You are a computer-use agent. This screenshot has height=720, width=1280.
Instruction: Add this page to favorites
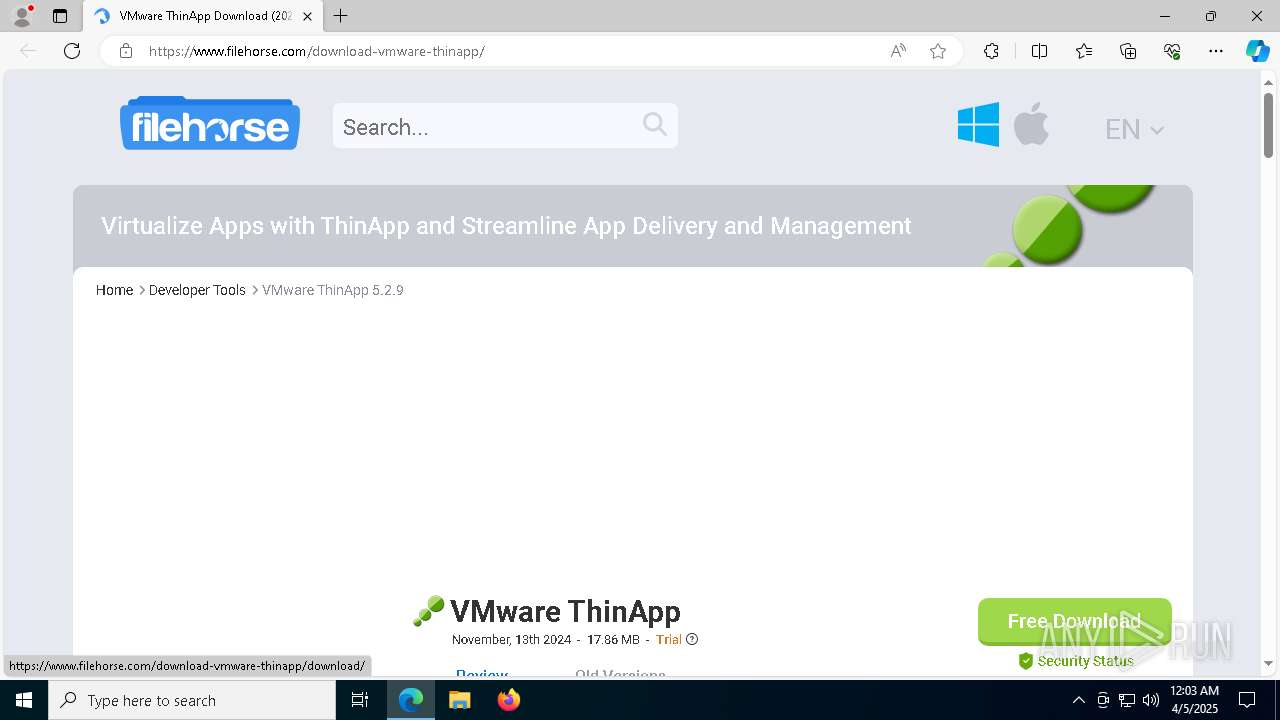[x=938, y=51]
